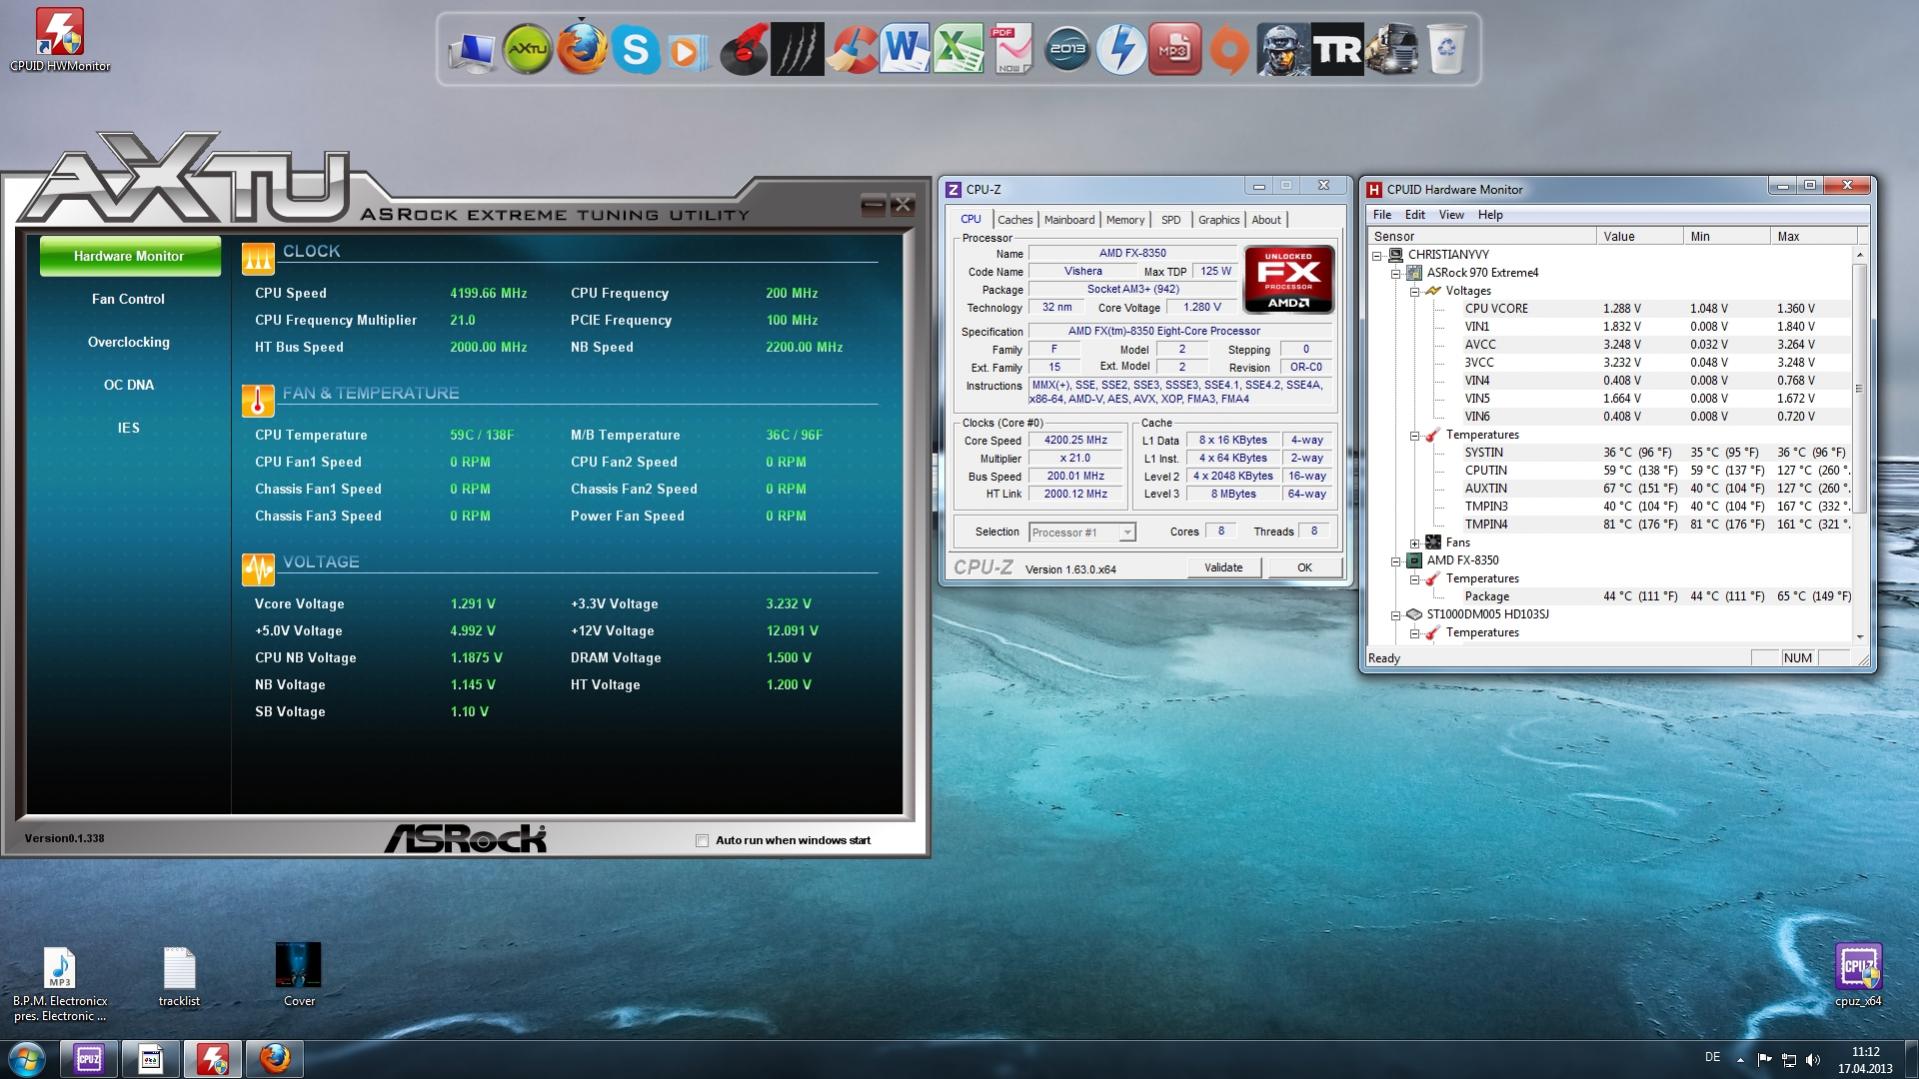Screen dimensions: 1919x1079
Task: Open the Computer icon in the top dock
Action: pos(472,50)
